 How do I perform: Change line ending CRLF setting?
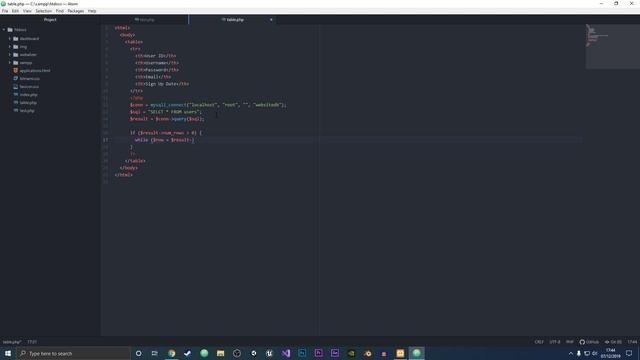click(x=539, y=342)
